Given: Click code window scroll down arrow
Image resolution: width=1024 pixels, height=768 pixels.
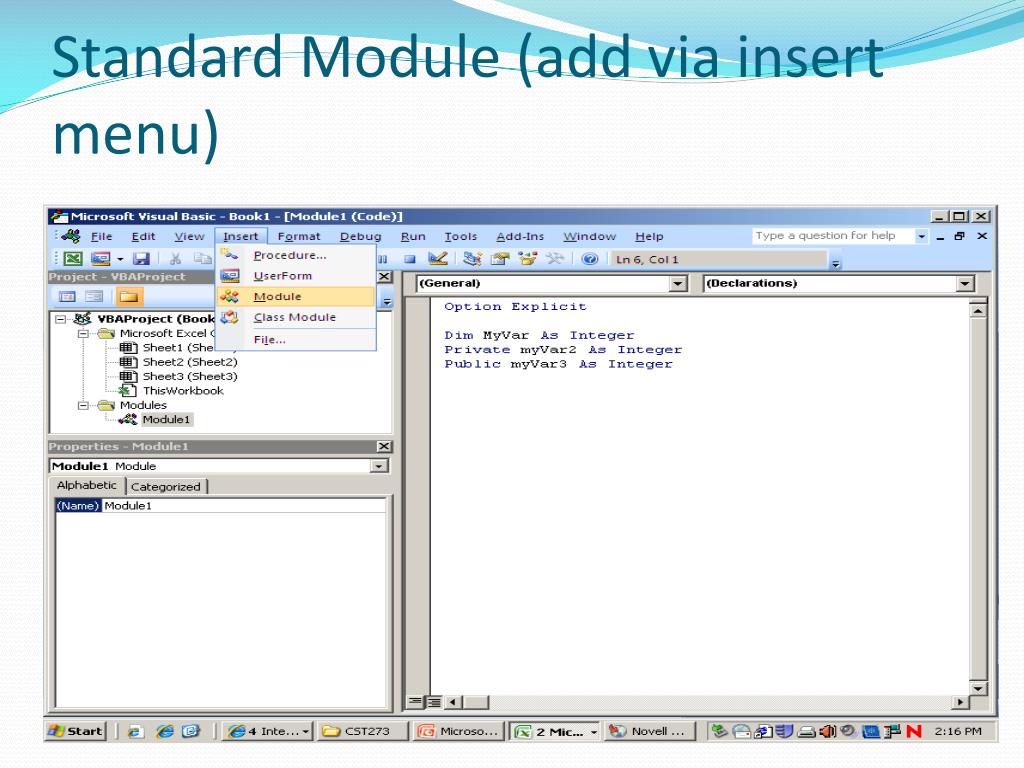Looking at the screenshot, I should pos(978,688).
